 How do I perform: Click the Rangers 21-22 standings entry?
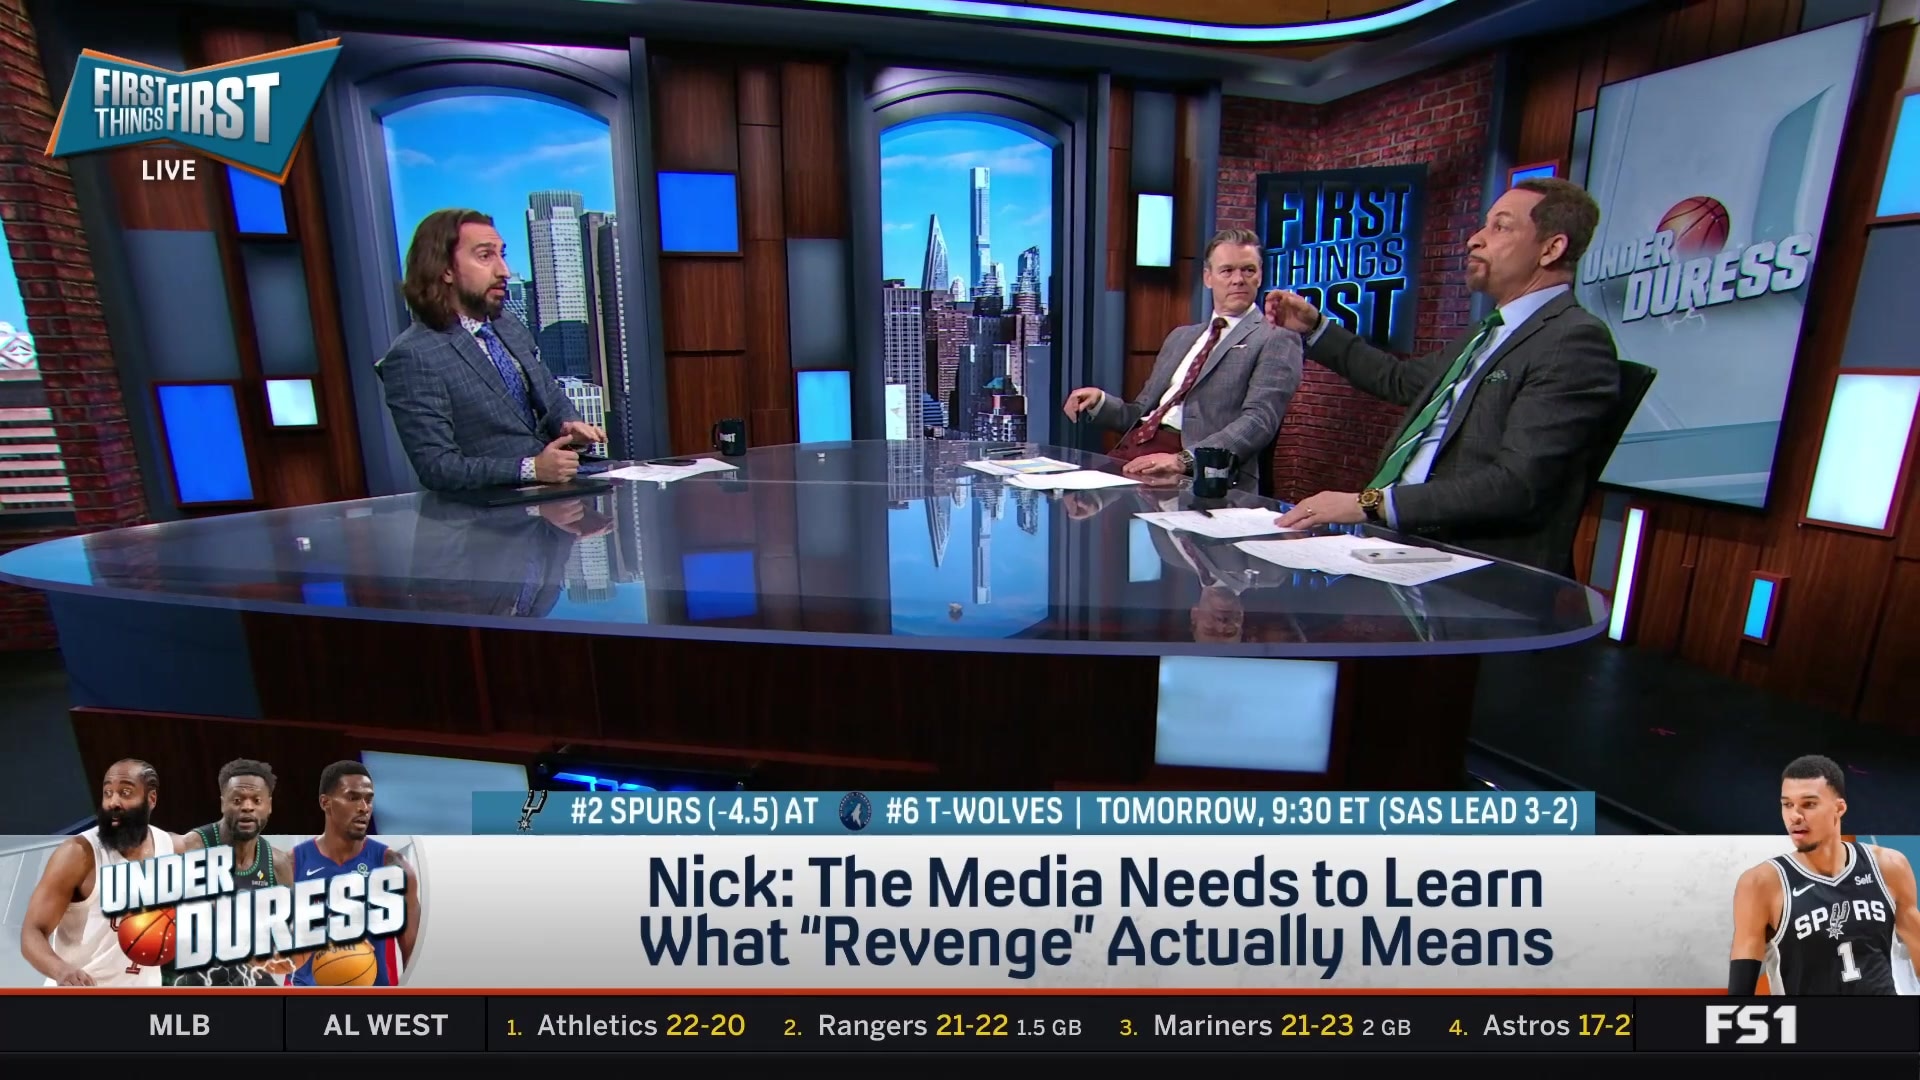933,1025
